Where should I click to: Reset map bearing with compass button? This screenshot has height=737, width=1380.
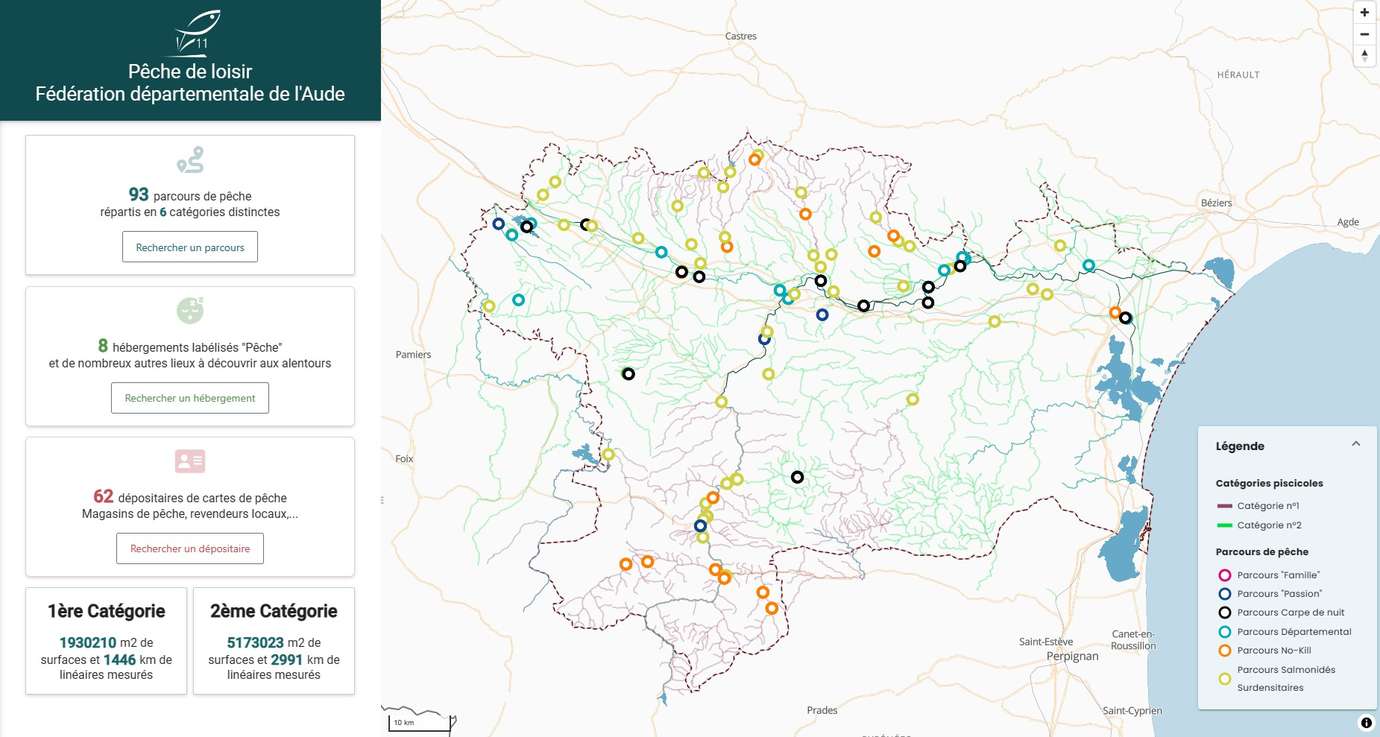point(1364,55)
